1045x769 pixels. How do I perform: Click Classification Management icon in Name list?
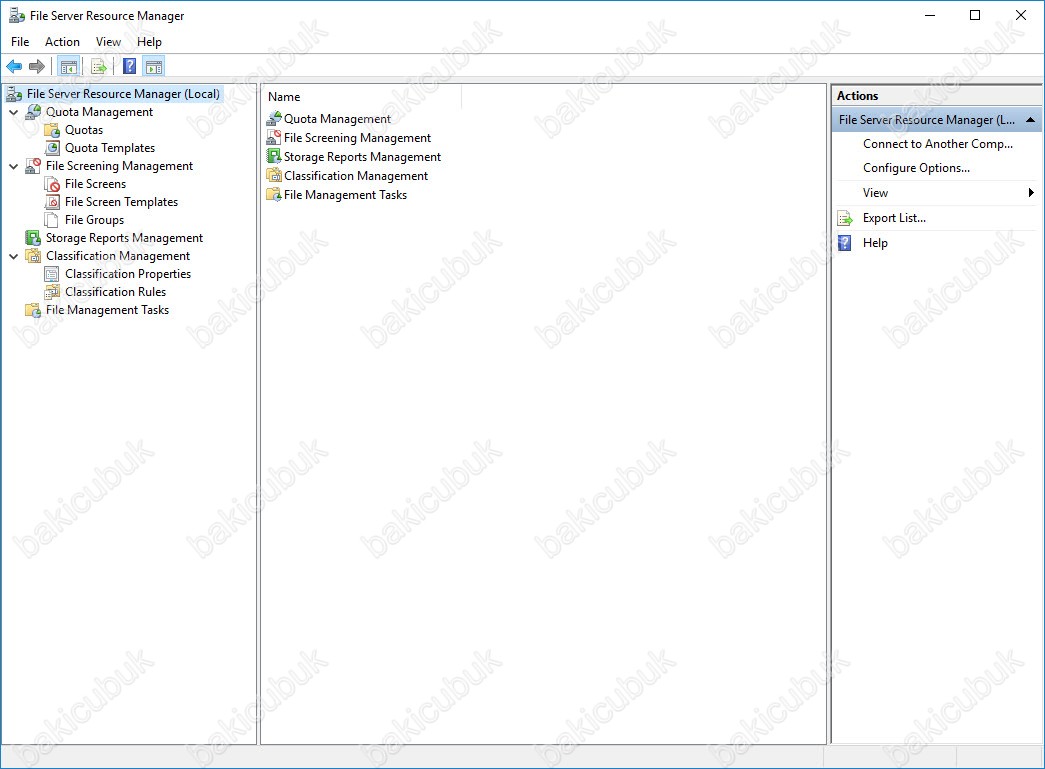click(274, 176)
